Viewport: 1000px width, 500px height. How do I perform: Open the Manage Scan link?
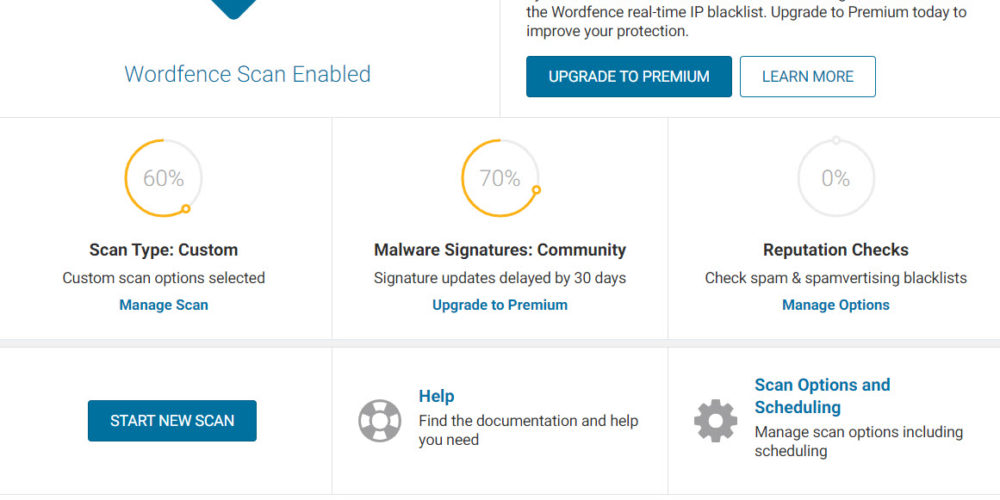[164, 305]
